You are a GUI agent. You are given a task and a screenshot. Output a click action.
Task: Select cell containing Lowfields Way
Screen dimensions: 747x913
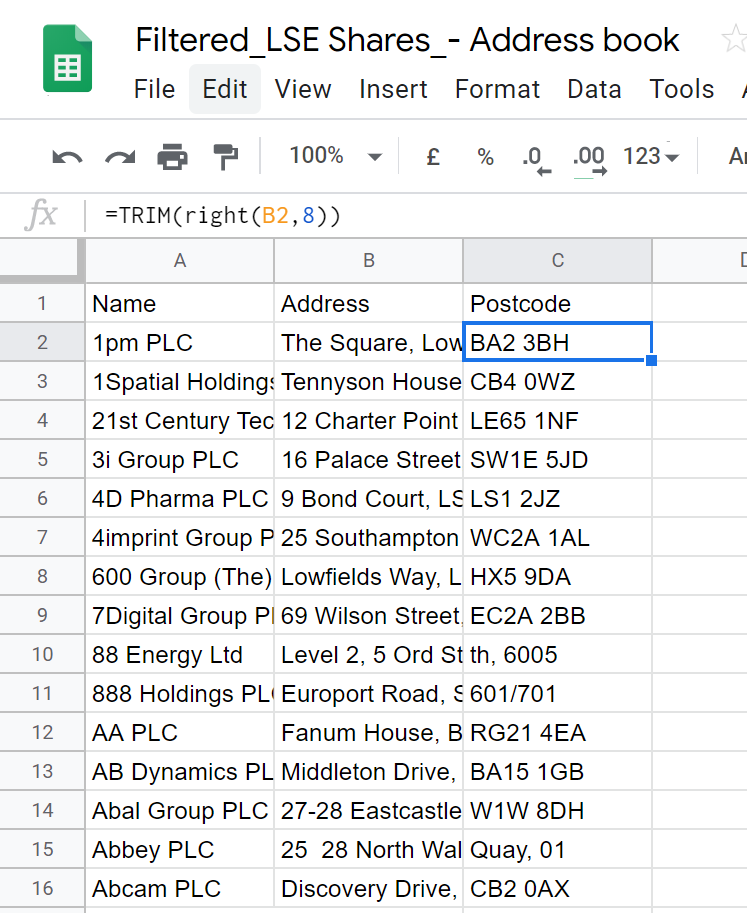click(x=369, y=576)
